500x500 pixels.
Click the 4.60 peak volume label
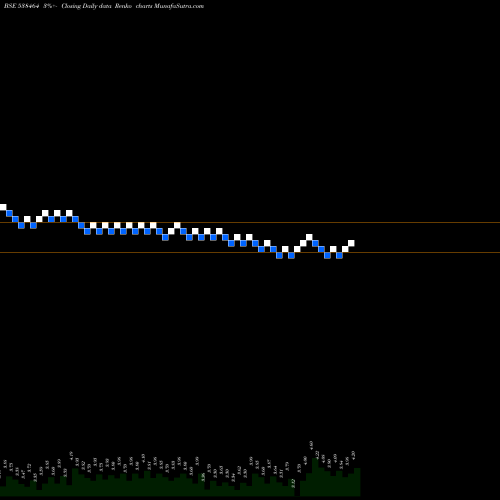[x=311, y=445]
